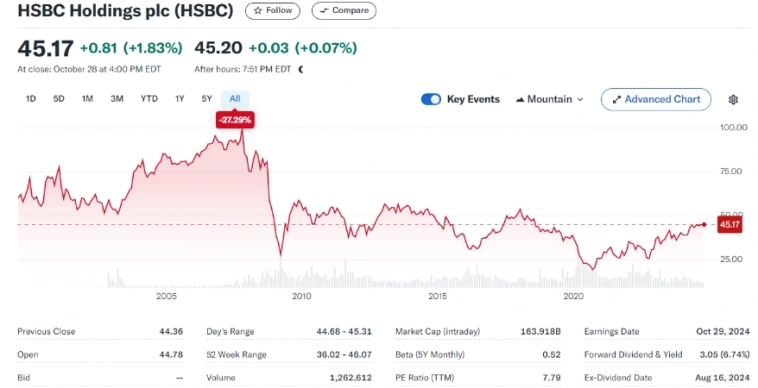
Task: Click the 75.00 price axis label
Action: click(x=730, y=172)
